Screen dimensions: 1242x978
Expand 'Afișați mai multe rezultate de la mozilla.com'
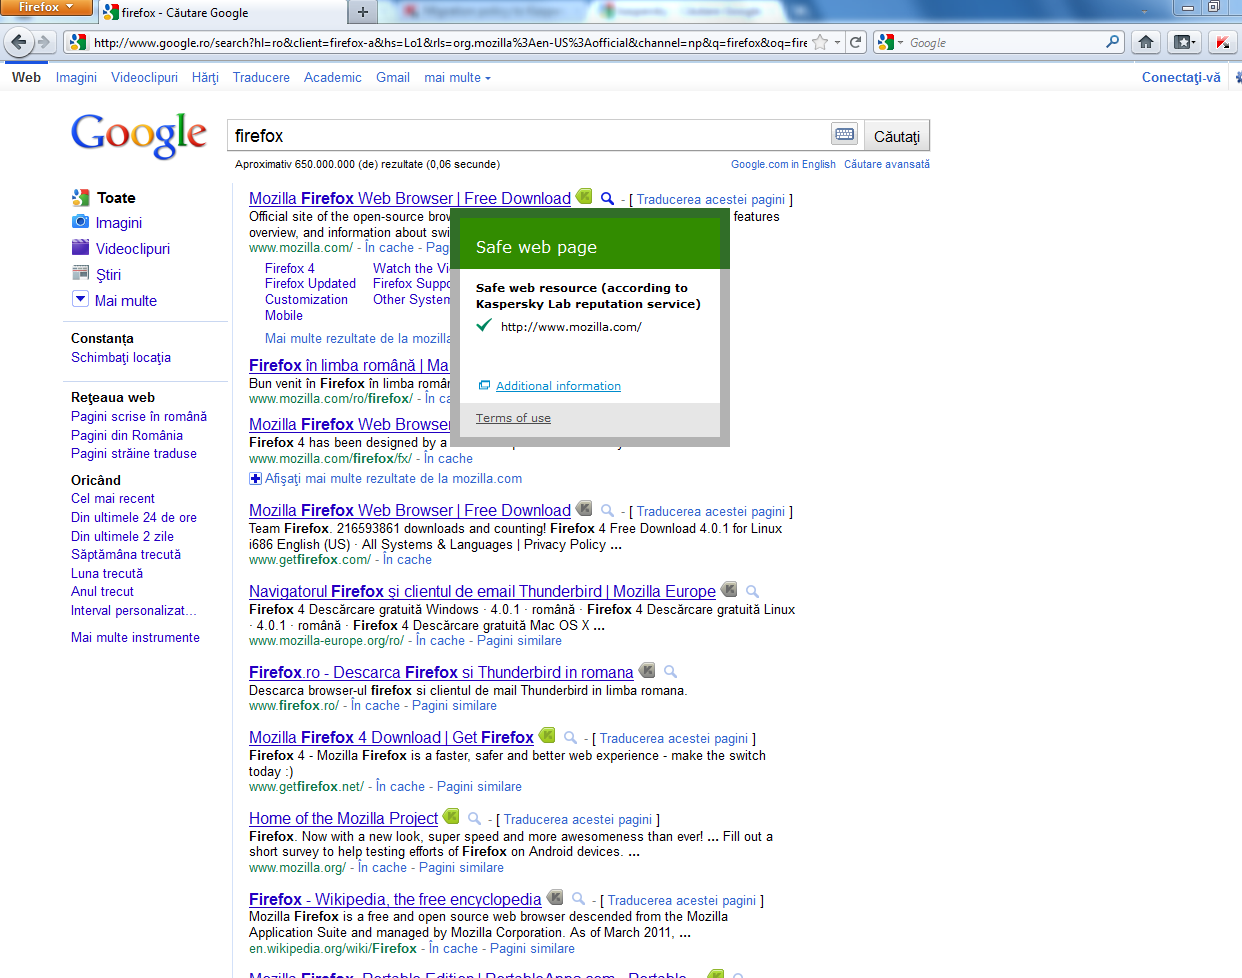click(386, 478)
